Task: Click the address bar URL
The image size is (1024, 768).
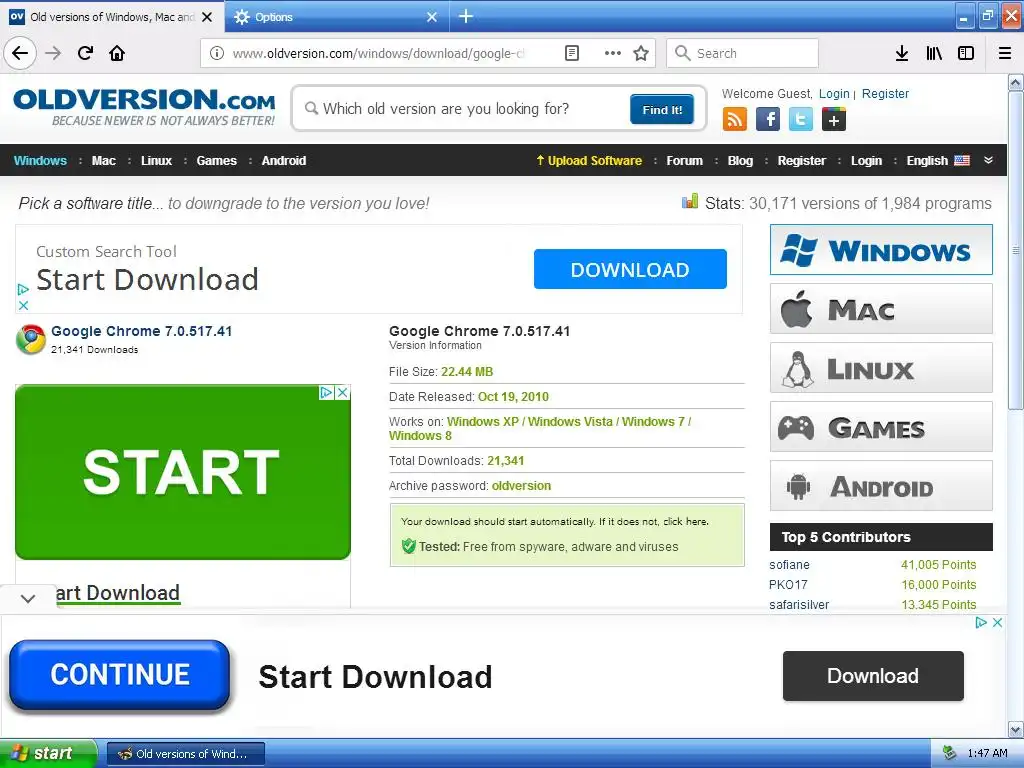Action: pyautogui.click(x=378, y=53)
